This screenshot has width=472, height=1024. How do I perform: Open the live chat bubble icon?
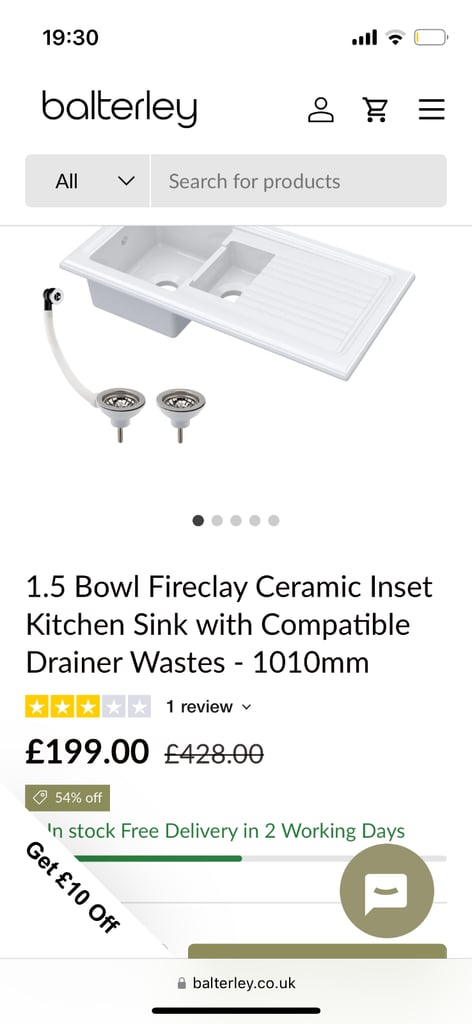(x=387, y=891)
